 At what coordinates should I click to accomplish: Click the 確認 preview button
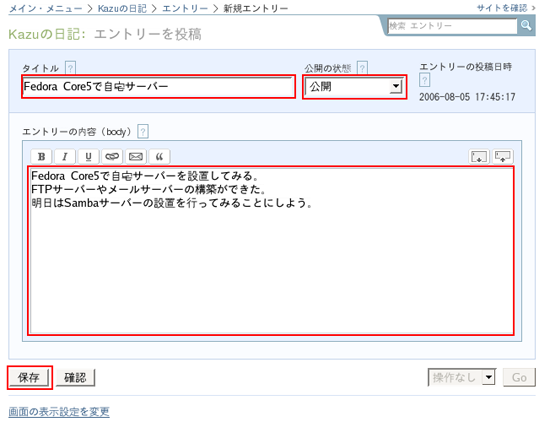75,377
